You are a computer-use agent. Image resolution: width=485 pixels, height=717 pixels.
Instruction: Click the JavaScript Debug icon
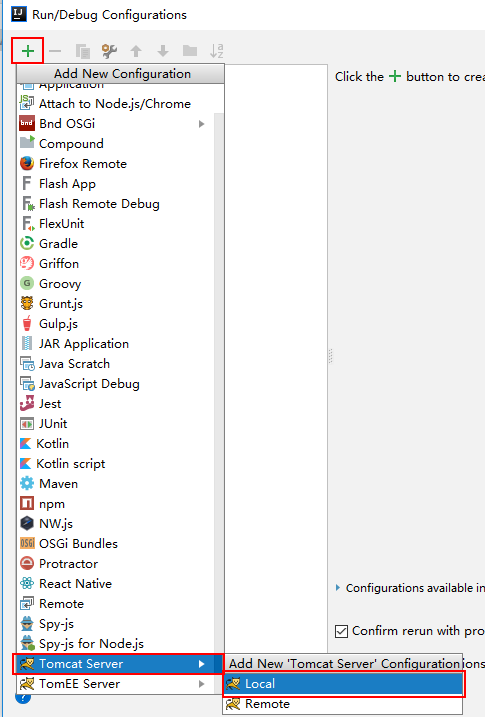coord(27,384)
